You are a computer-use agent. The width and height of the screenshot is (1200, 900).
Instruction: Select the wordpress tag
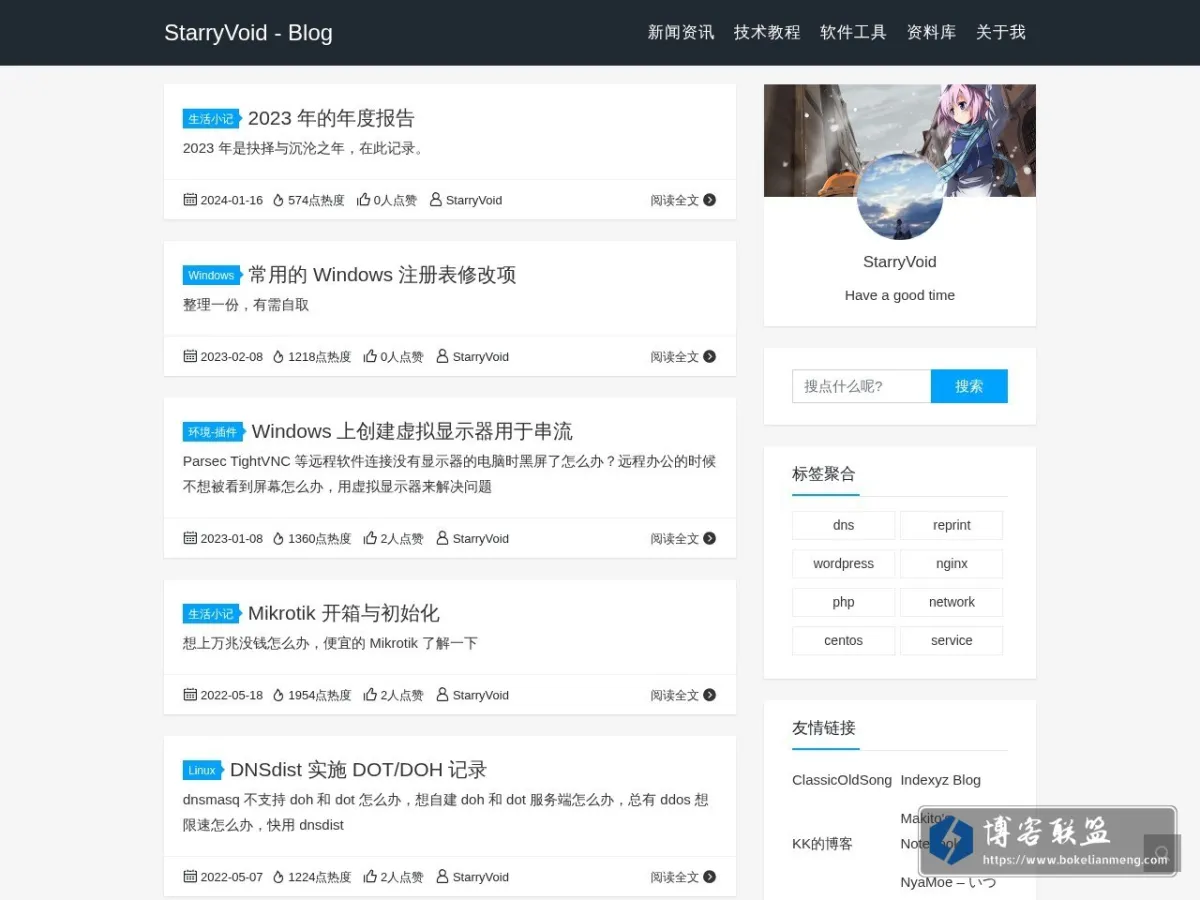pos(844,564)
